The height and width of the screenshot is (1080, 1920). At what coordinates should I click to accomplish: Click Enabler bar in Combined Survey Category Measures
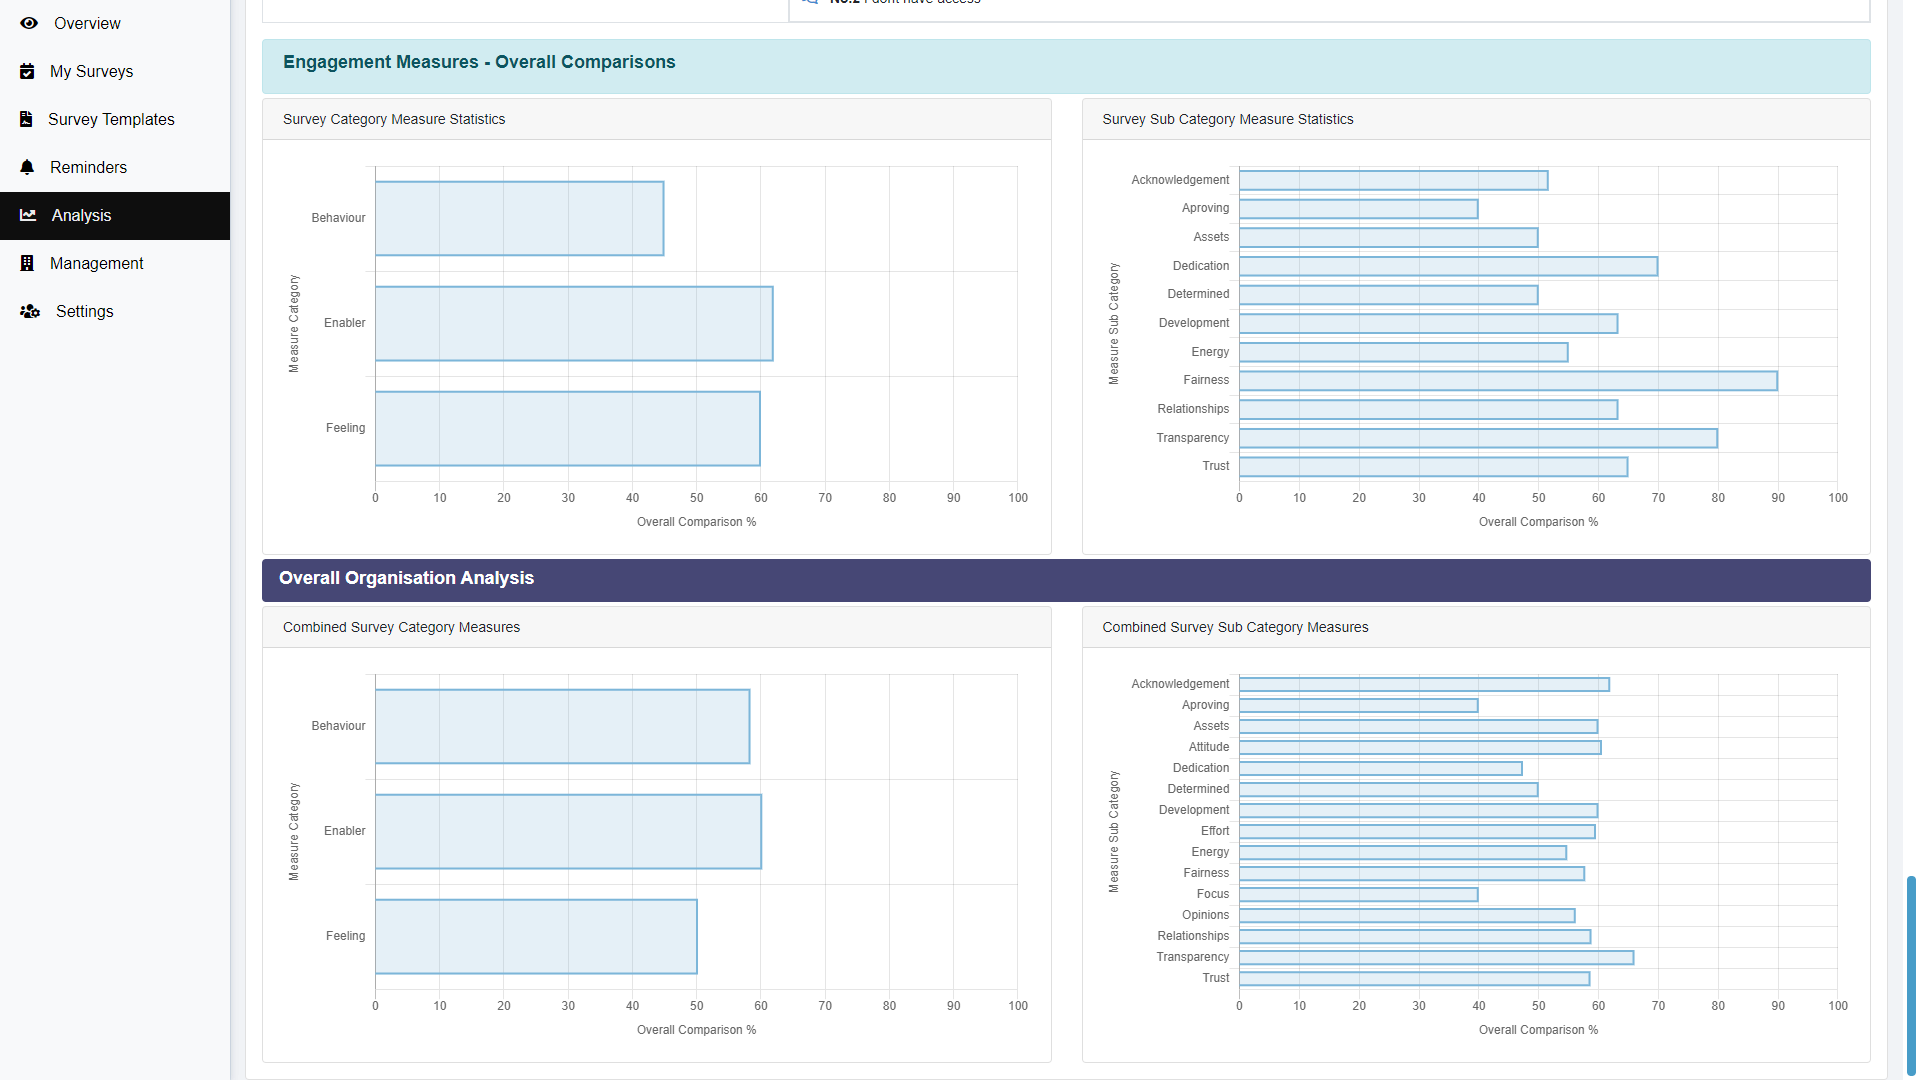click(x=568, y=831)
